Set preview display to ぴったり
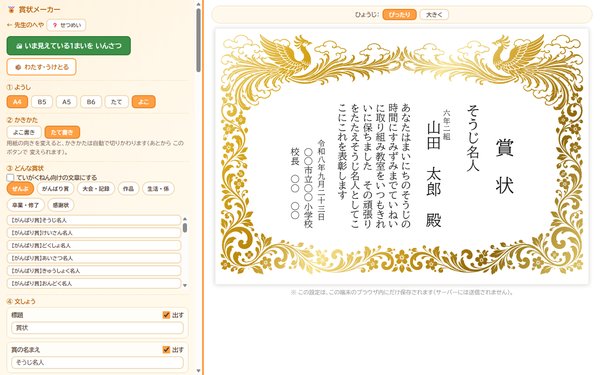Screen dimensions: 600x375 pyautogui.click(x=399, y=15)
